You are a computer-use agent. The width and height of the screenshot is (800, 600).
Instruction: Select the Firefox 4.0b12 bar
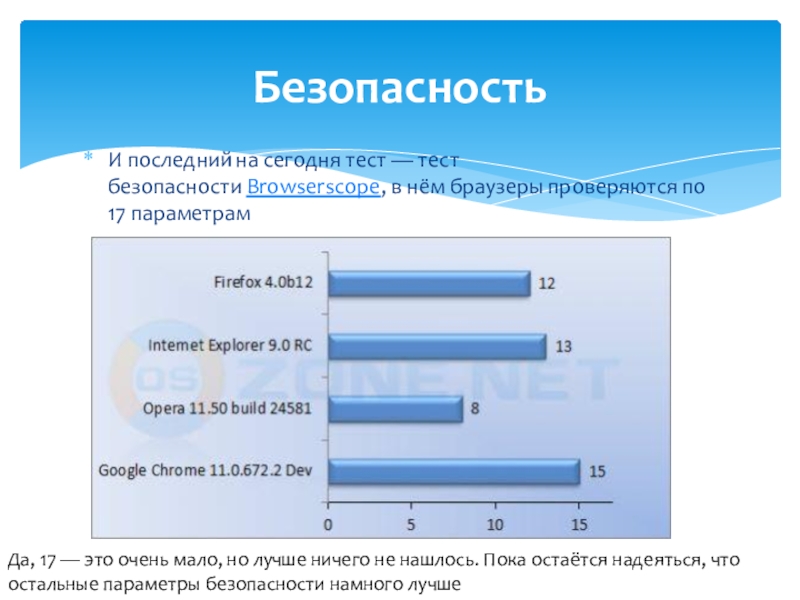[x=430, y=284]
